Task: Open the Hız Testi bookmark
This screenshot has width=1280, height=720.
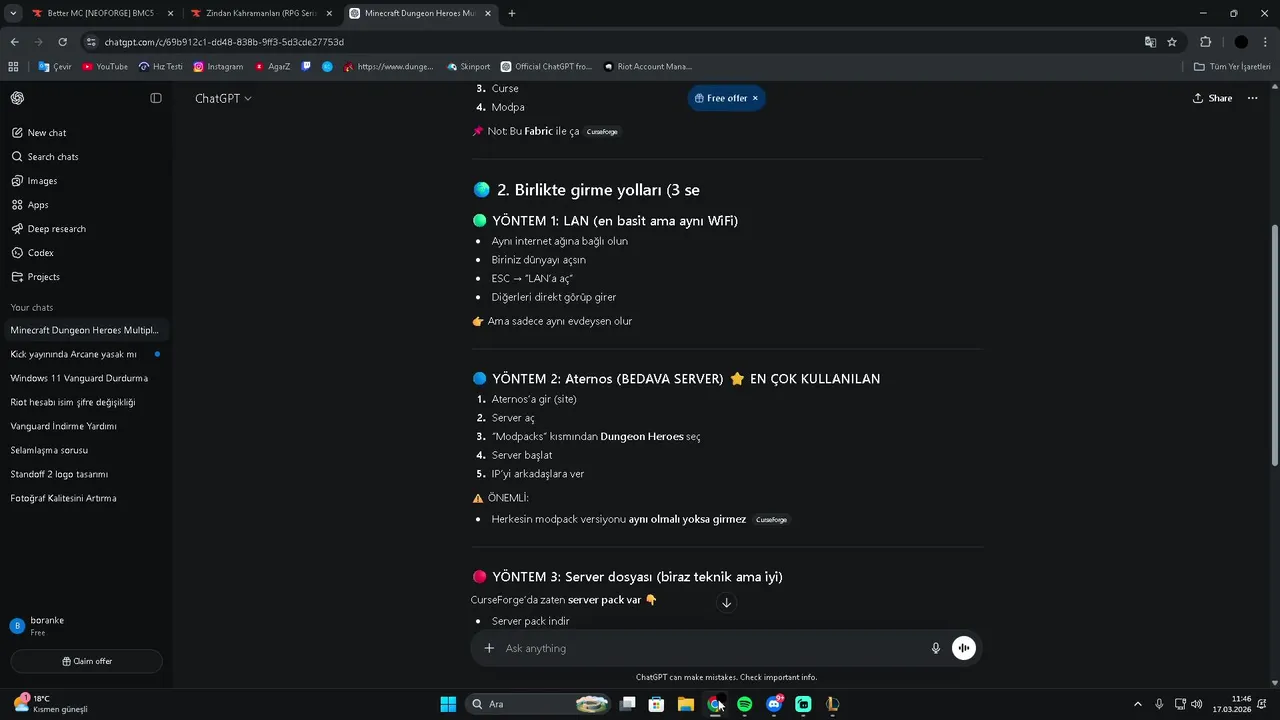Action: point(161,67)
